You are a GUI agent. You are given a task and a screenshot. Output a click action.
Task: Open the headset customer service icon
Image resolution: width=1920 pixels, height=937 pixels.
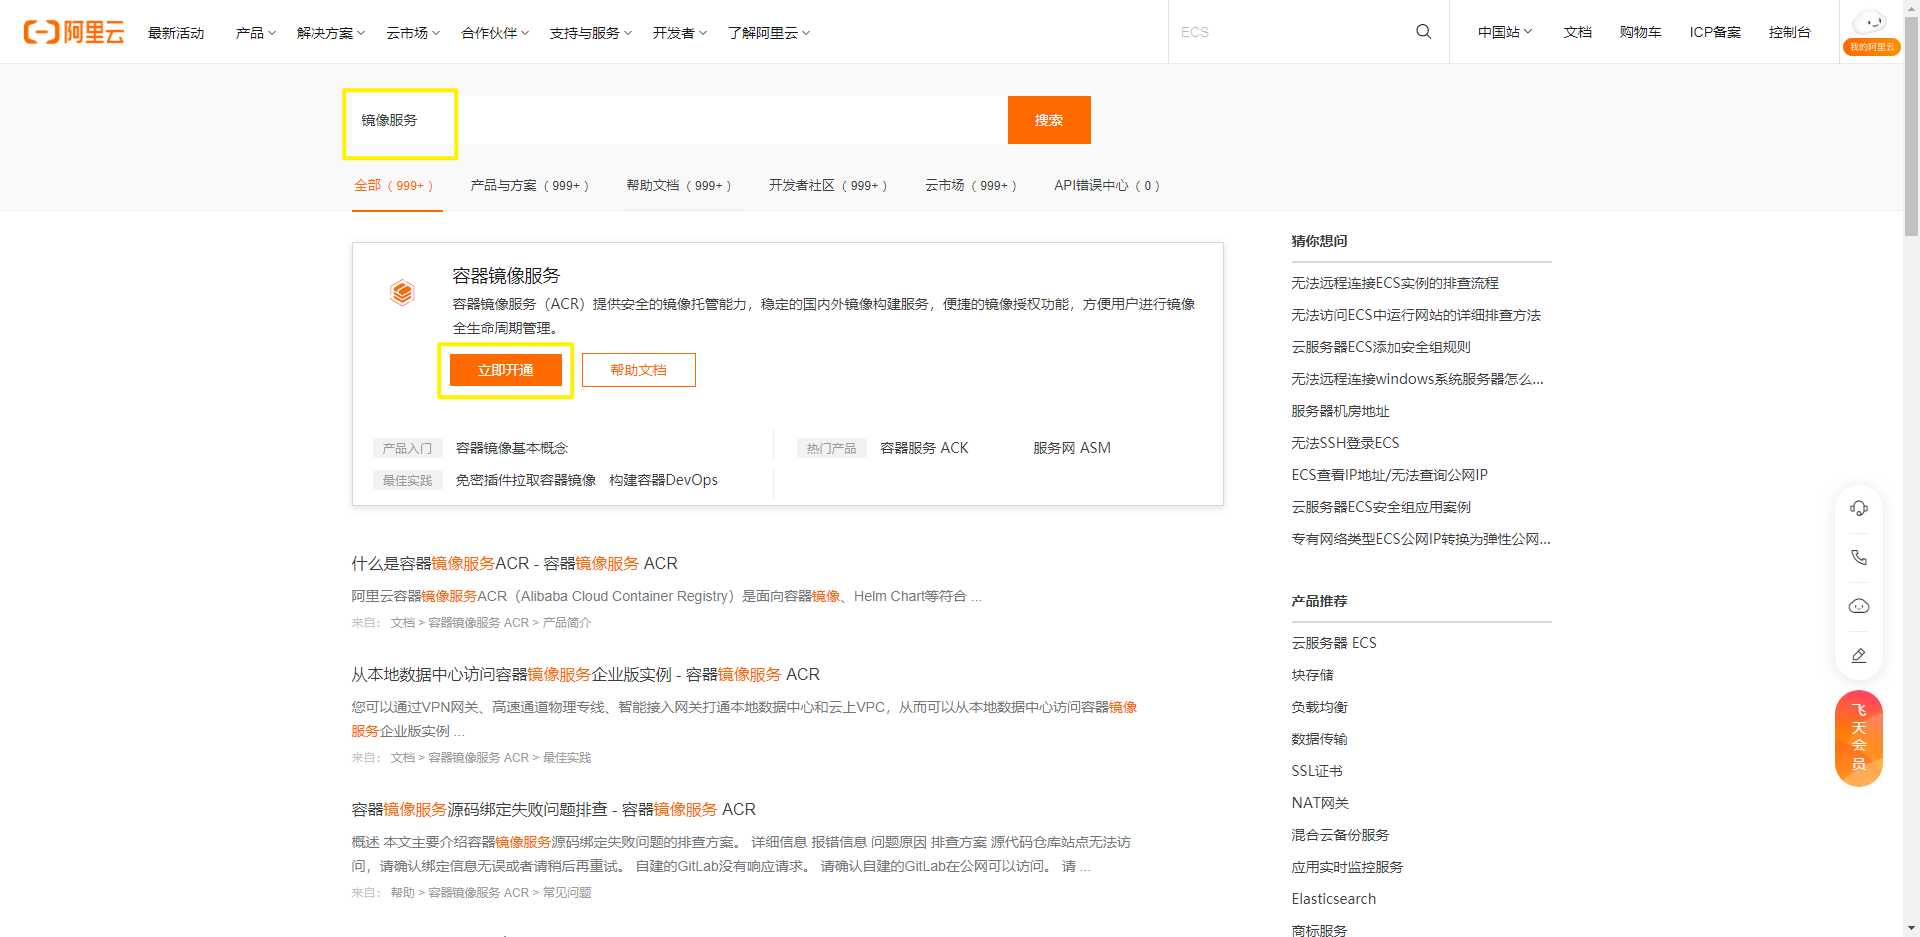click(x=1859, y=508)
